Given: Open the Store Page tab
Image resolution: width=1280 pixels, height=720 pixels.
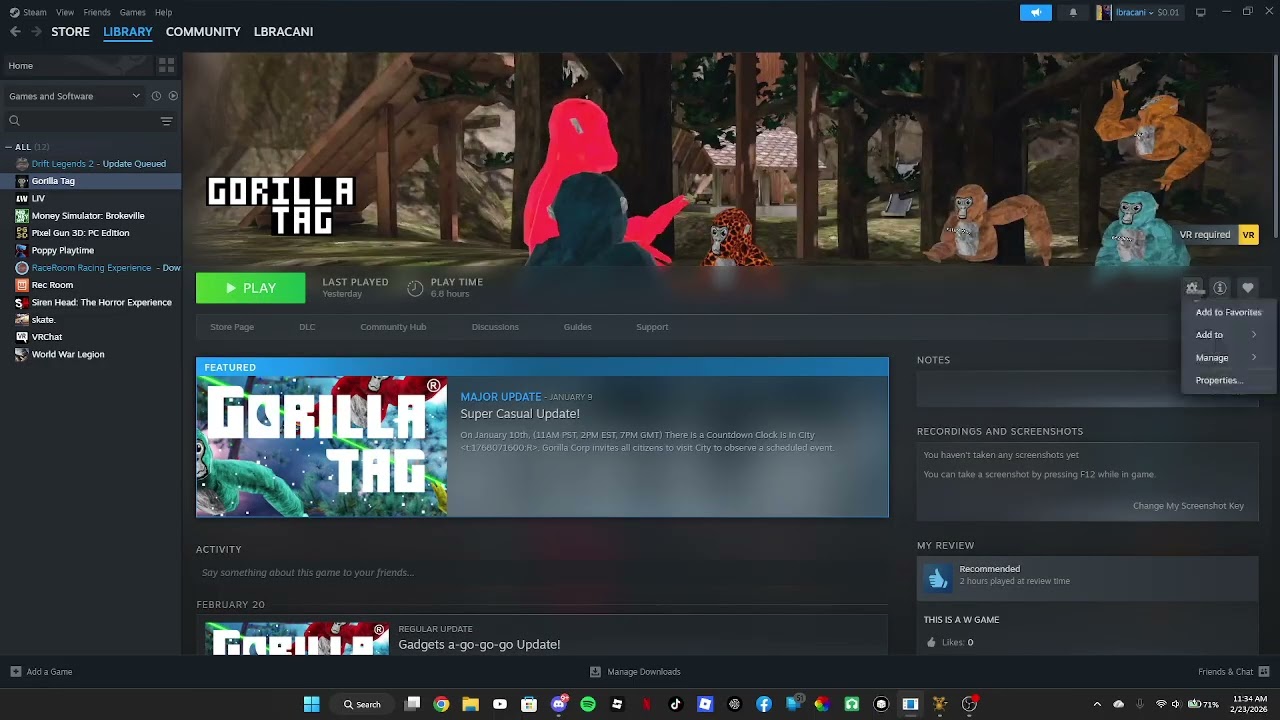Looking at the screenshot, I should pos(232,327).
